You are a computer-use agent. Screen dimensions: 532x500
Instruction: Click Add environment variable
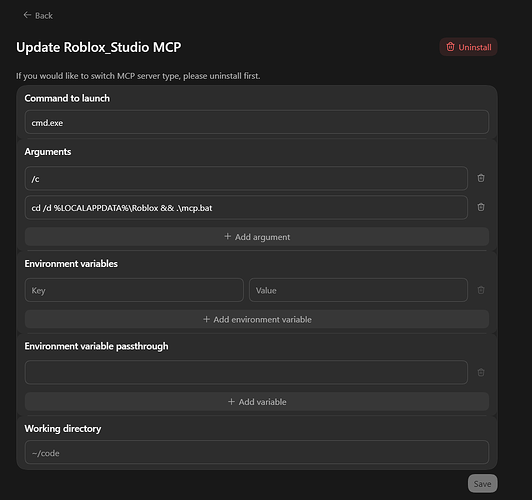pyautogui.click(x=256, y=319)
